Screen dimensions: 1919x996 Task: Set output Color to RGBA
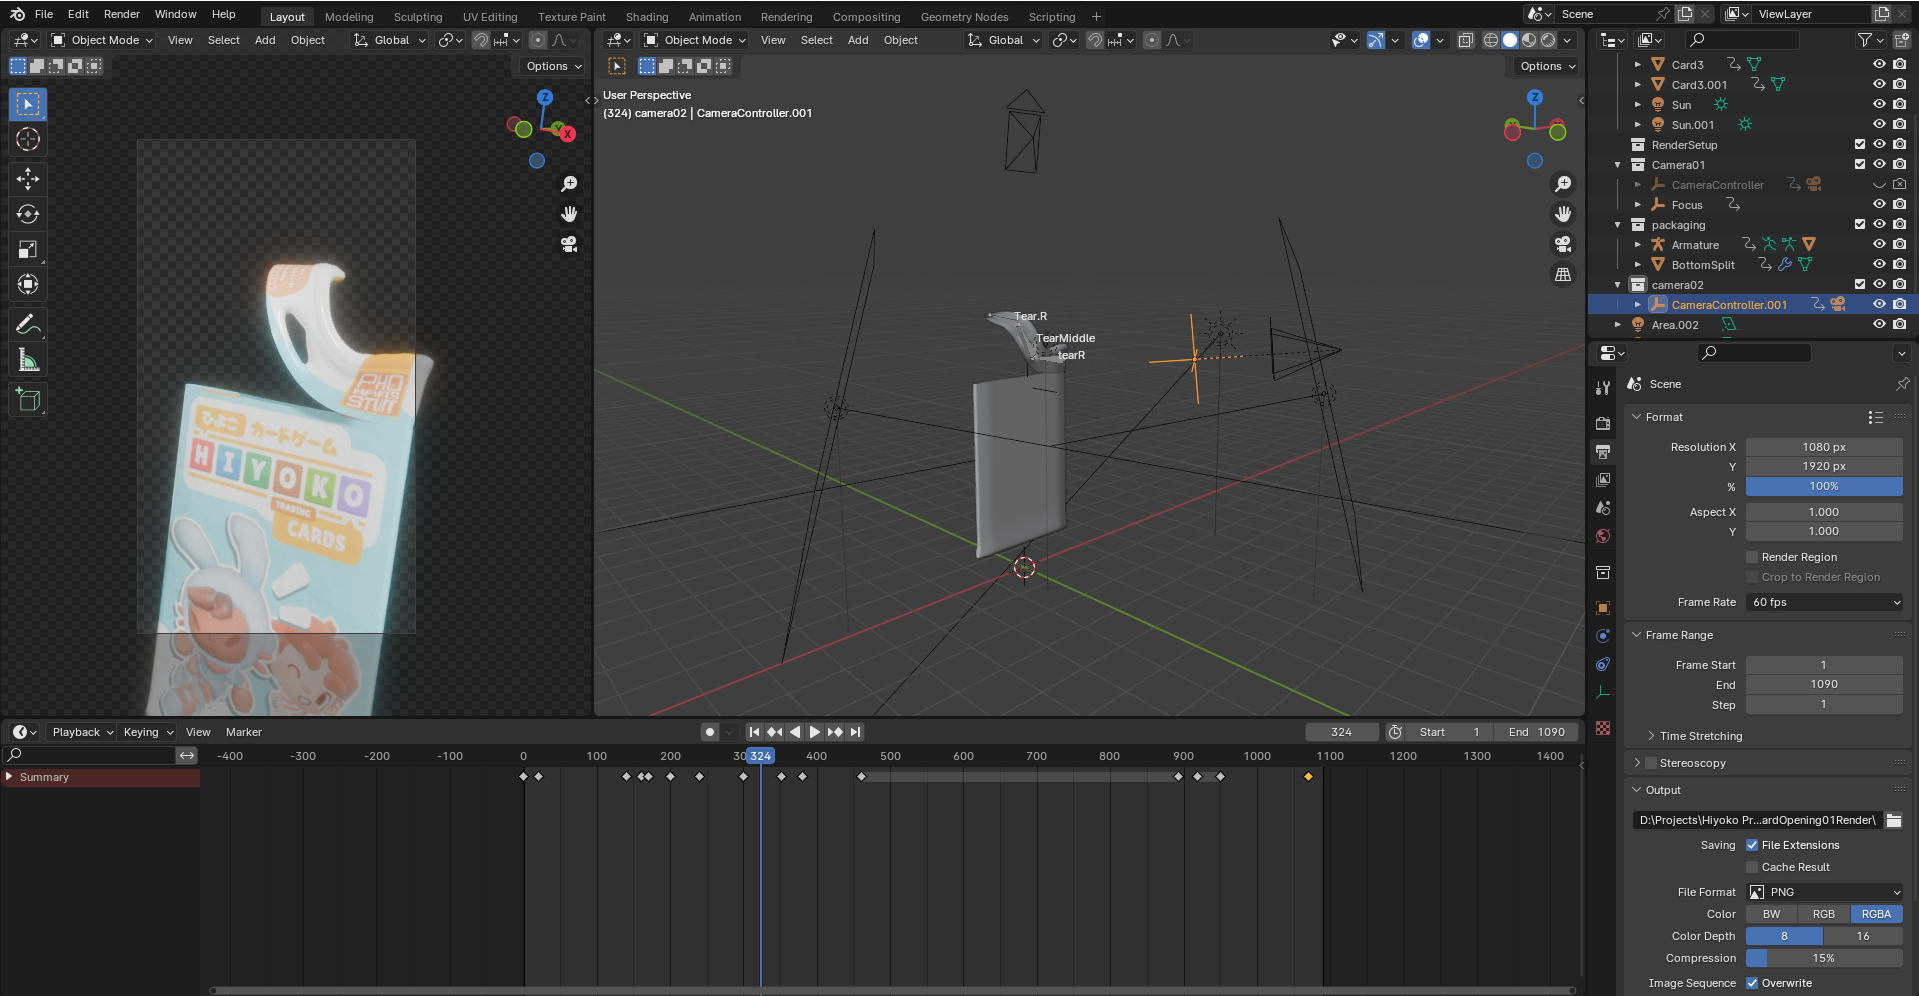tap(1876, 913)
